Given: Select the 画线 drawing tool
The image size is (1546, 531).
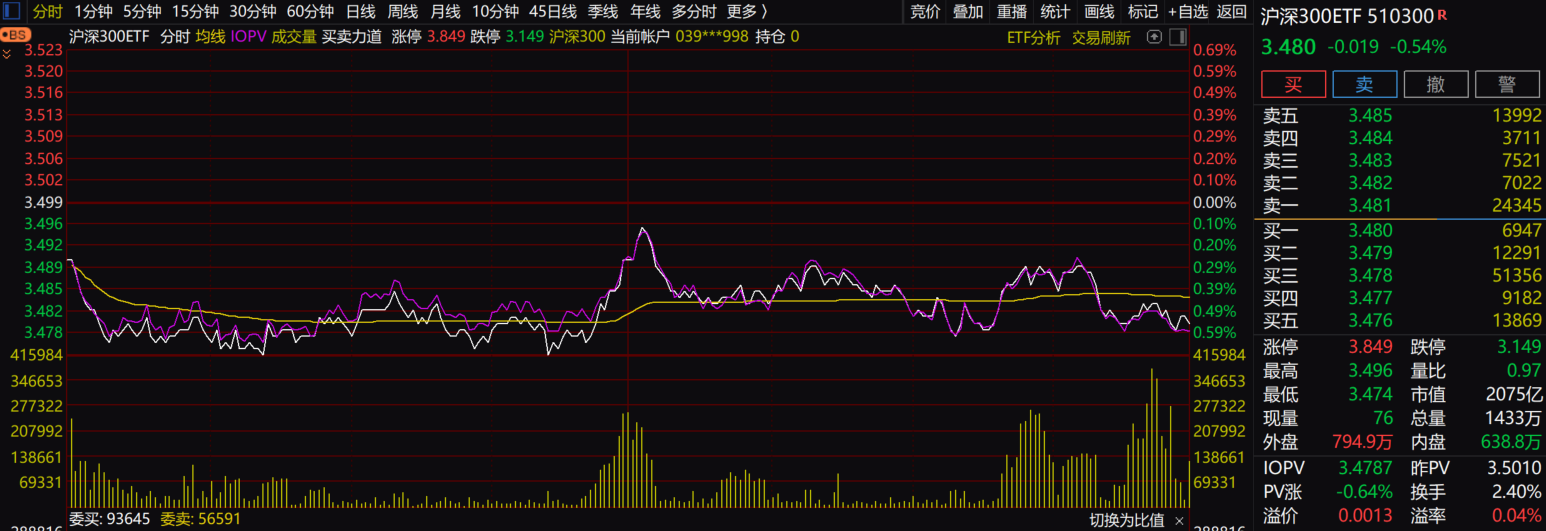Looking at the screenshot, I should [1099, 12].
